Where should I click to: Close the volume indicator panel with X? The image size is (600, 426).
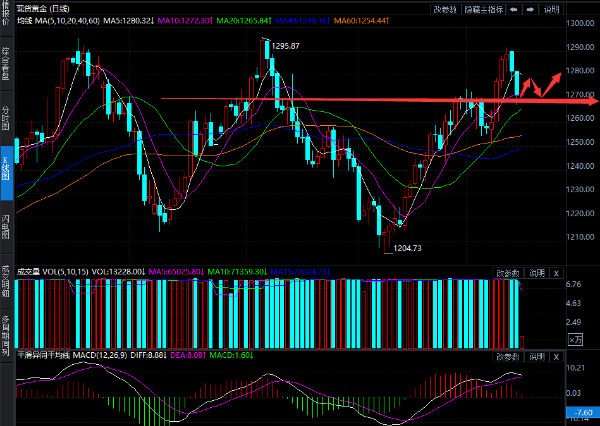tap(556, 272)
